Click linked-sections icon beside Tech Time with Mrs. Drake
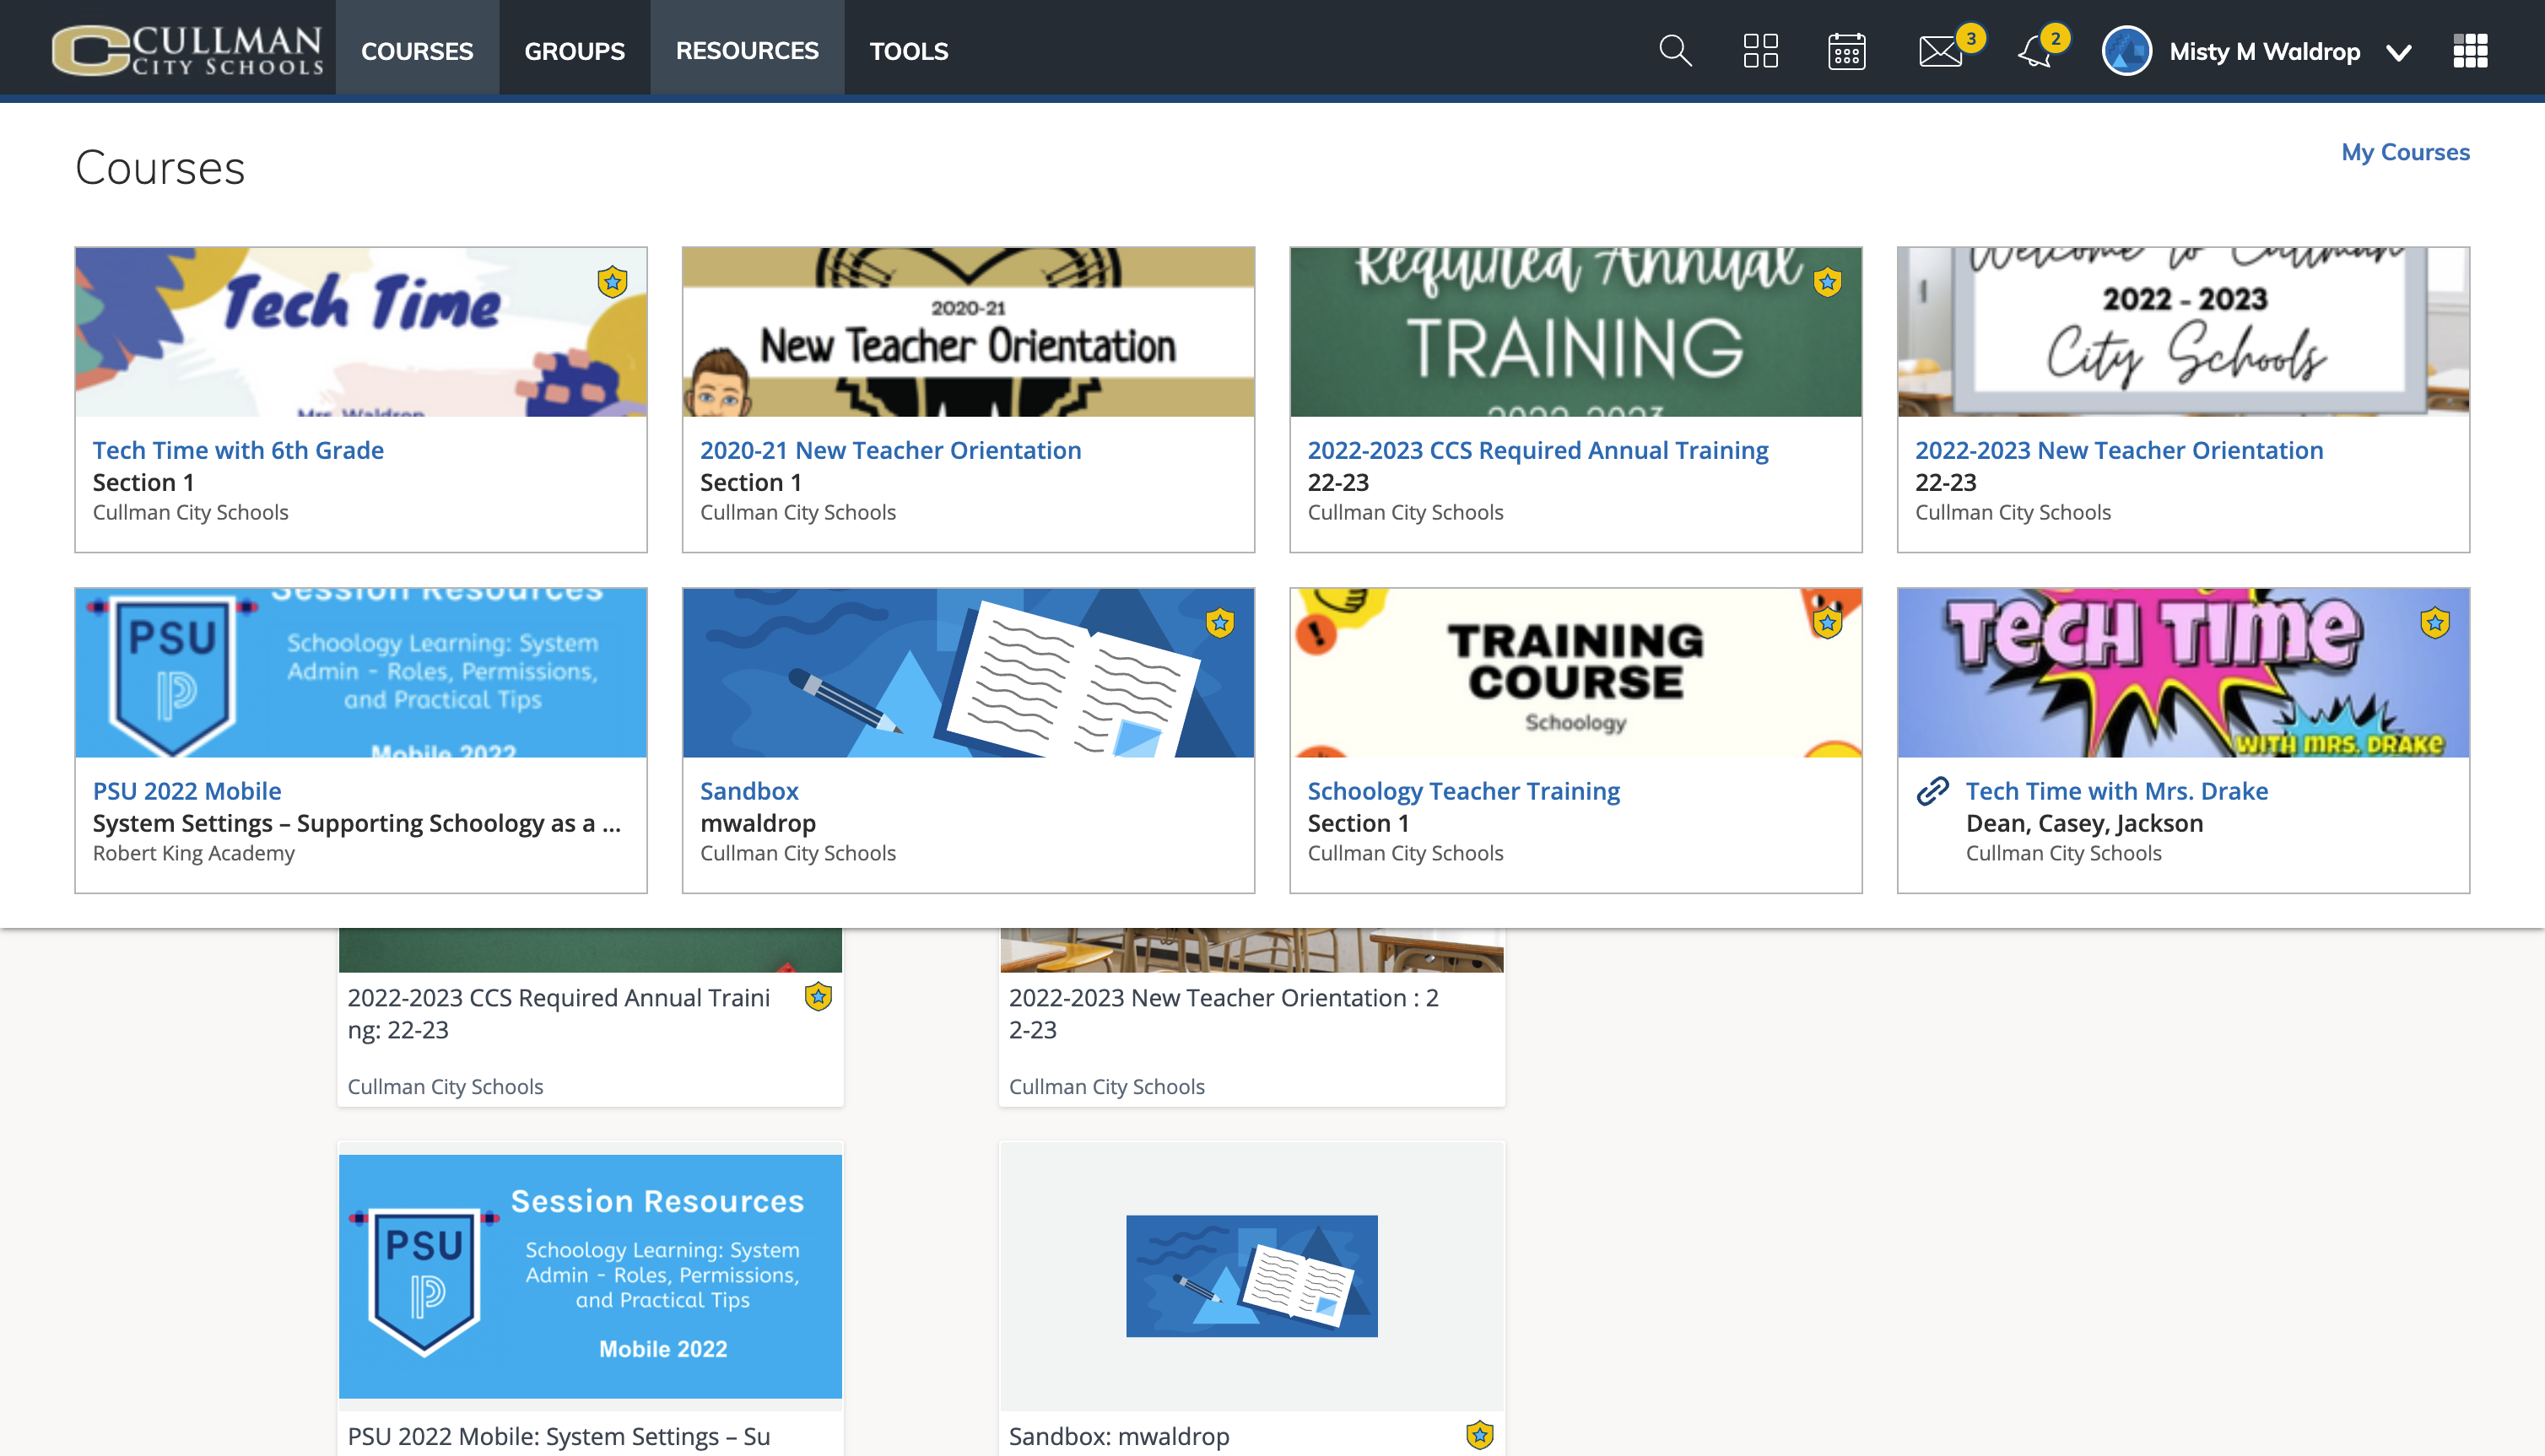Viewport: 2545px width, 1456px height. click(1932, 791)
